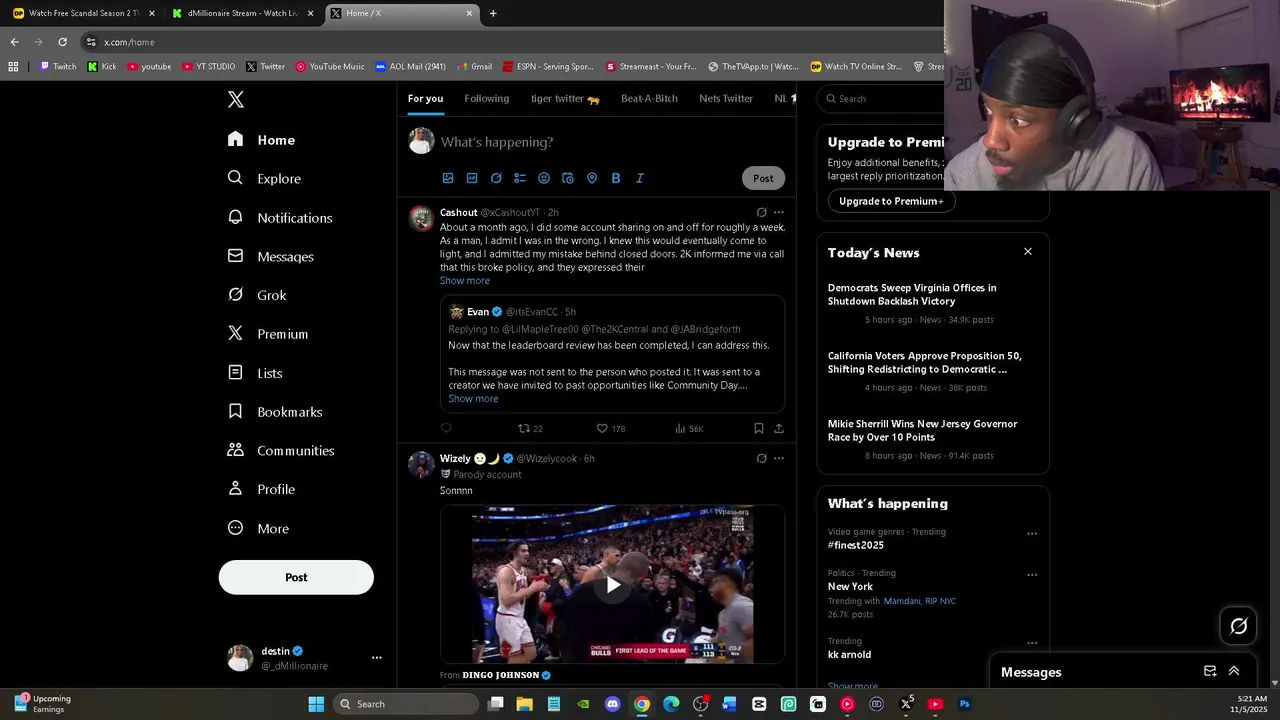Screen dimensions: 1280x720
Task: View the Cashout post analytics (56K views)
Action: (689, 428)
